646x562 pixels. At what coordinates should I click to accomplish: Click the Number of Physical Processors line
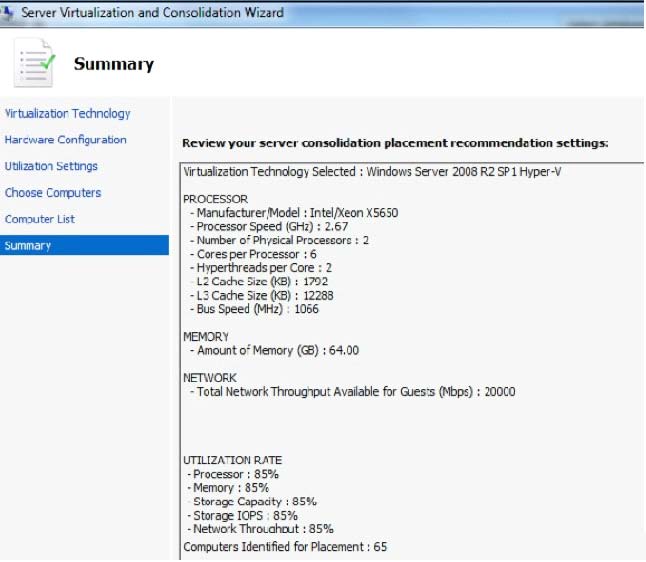(x=279, y=240)
